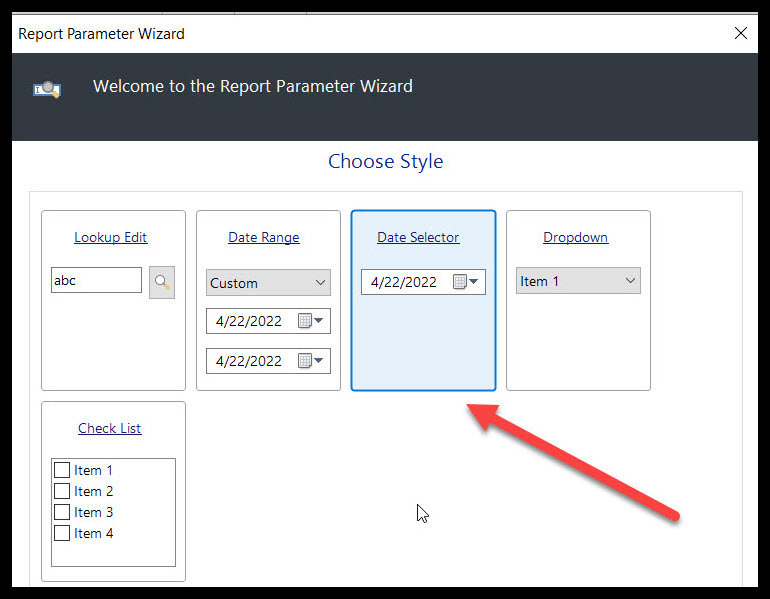Close the Report Parameter Wizard window
This screenshot has width=770, height=599.
coord(740,33)
